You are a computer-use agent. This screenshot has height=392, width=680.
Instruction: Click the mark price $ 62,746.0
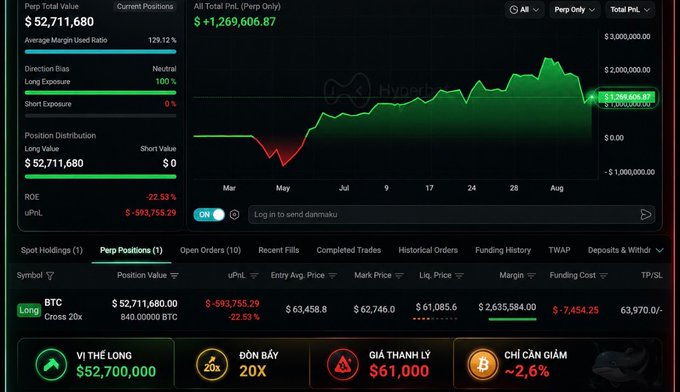(x=374, y=310)
